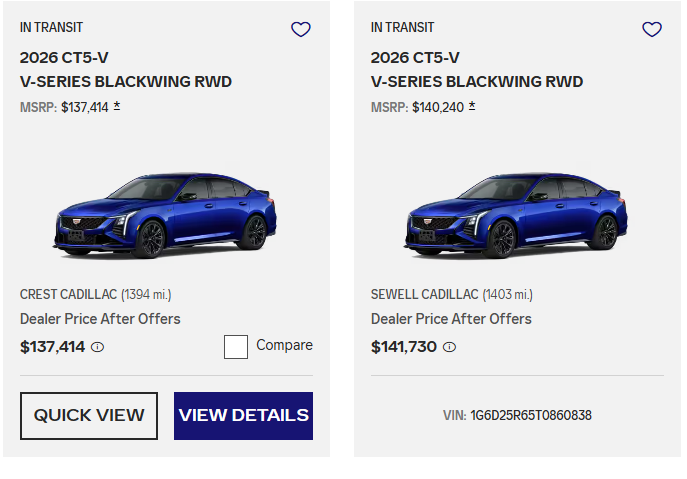Tick the Compare checkbox
Viewport: 687px width, 479px height.
(x=236, y=347)
